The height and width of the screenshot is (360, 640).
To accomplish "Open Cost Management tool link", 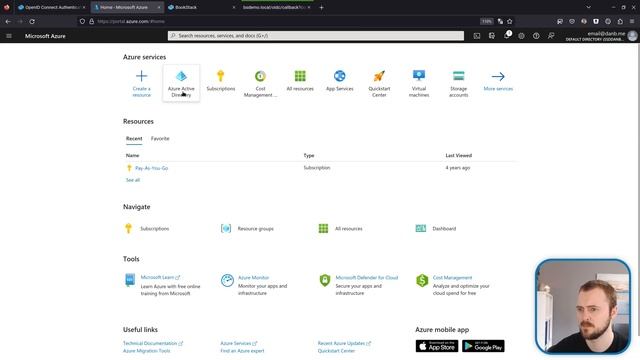I will tap(452, 278).
